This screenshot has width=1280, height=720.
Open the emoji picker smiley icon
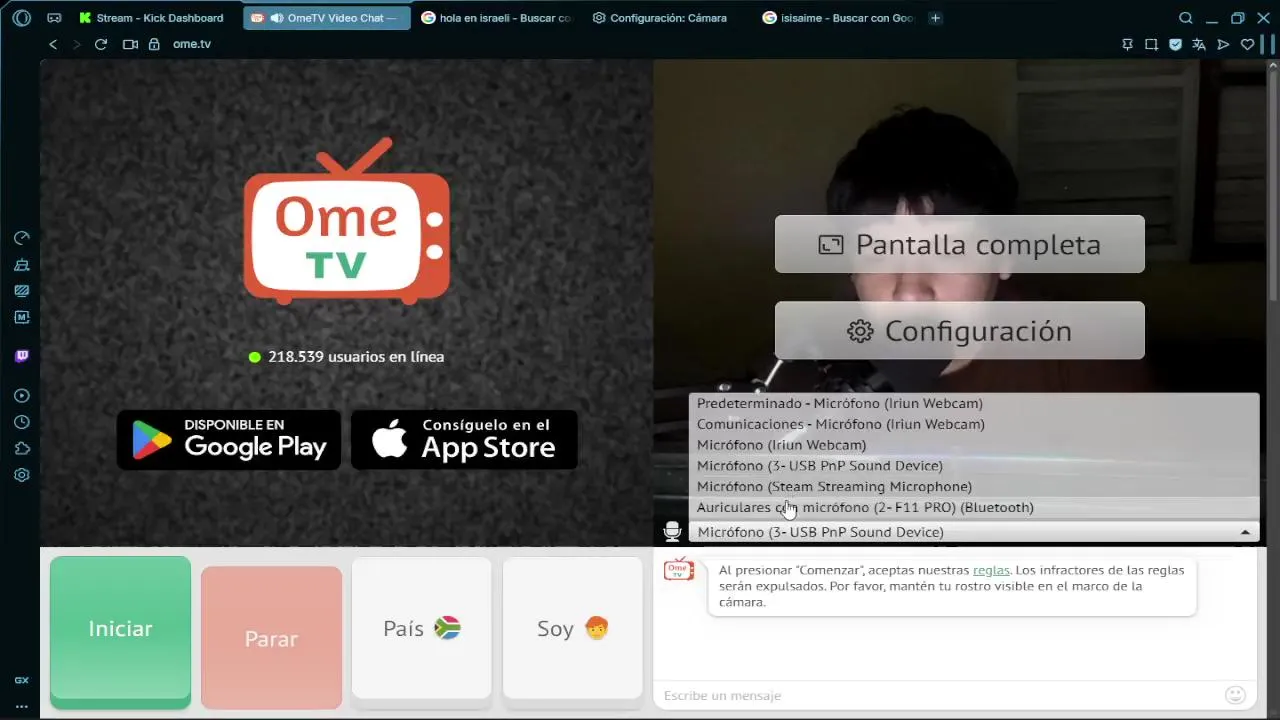[1235, 695]
